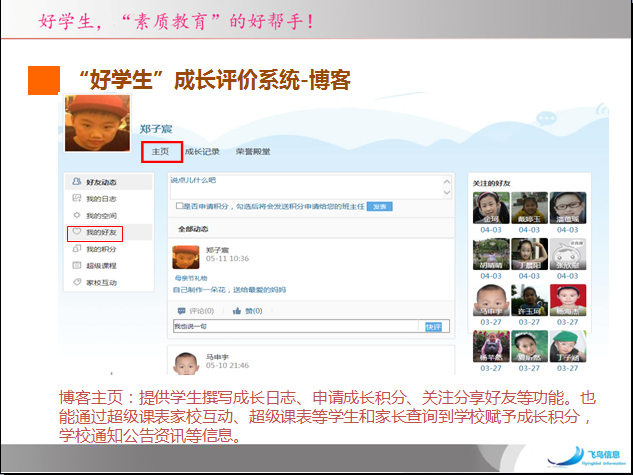Select 我的好友 heart icon entry
Image resolution: width=633 pixels, height=475 pixels.
76,232
